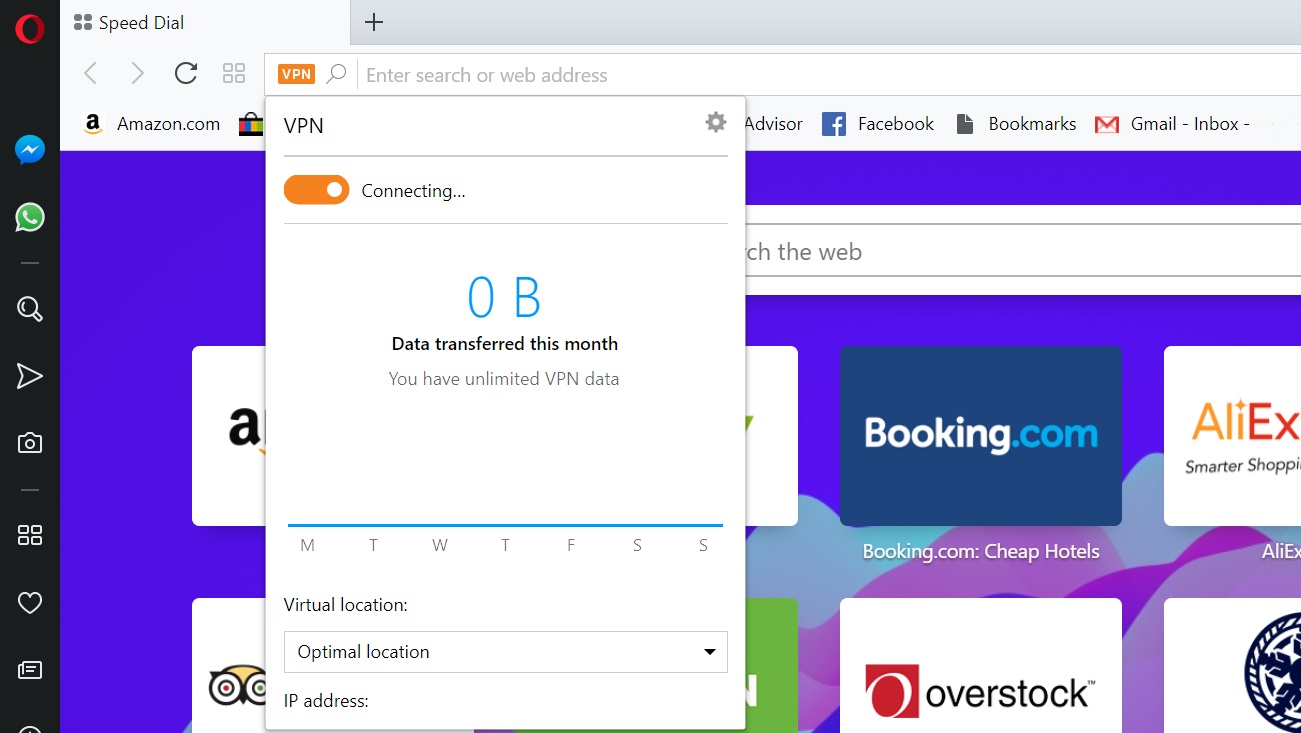The image size is (1301, 733).
Task: Click the 'IP address:' label
Action: tap(326, 701)
